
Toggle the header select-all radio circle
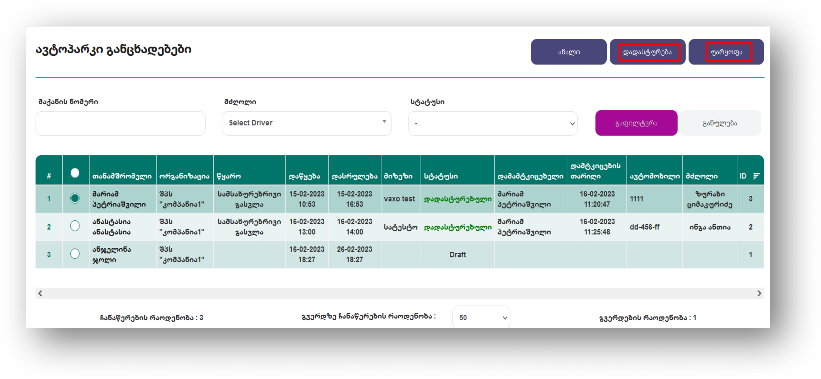[x=75, y=173]
